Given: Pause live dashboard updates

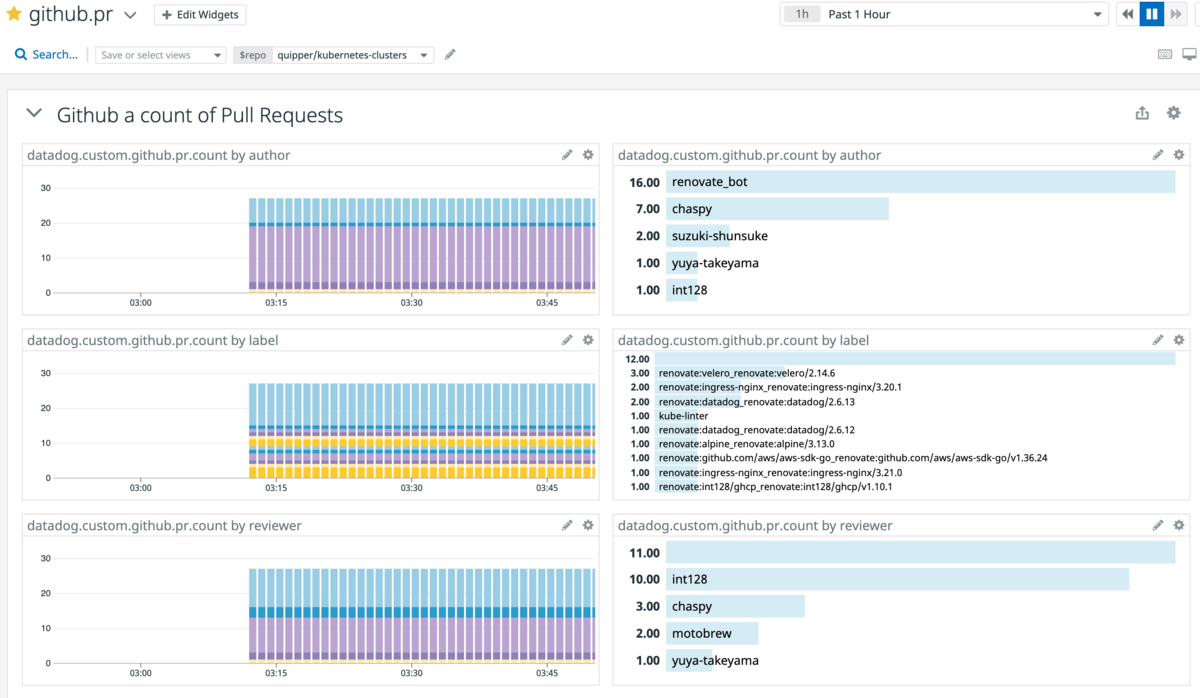Looking at the screenshot, I should tap(1151, 14).
